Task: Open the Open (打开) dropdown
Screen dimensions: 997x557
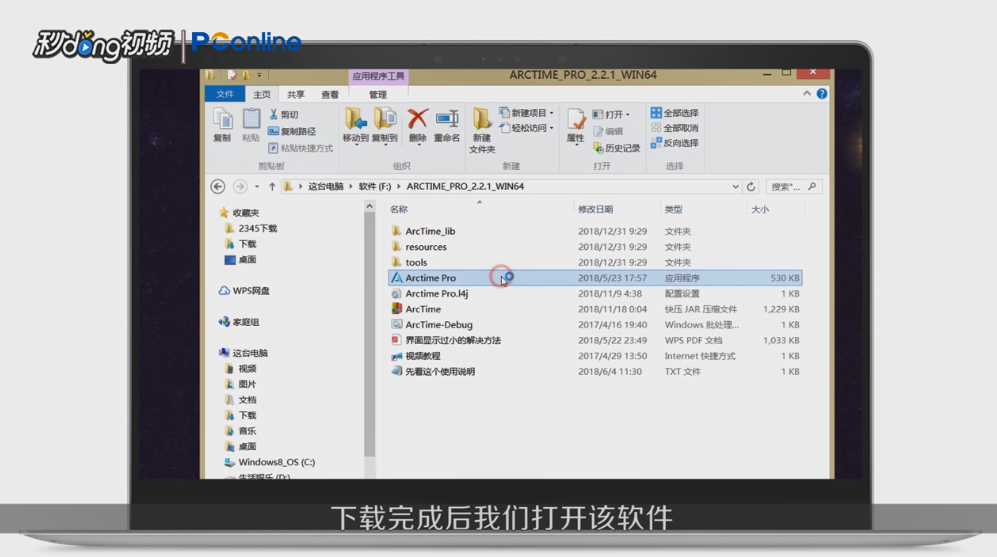Action: (x=611, y=114)
